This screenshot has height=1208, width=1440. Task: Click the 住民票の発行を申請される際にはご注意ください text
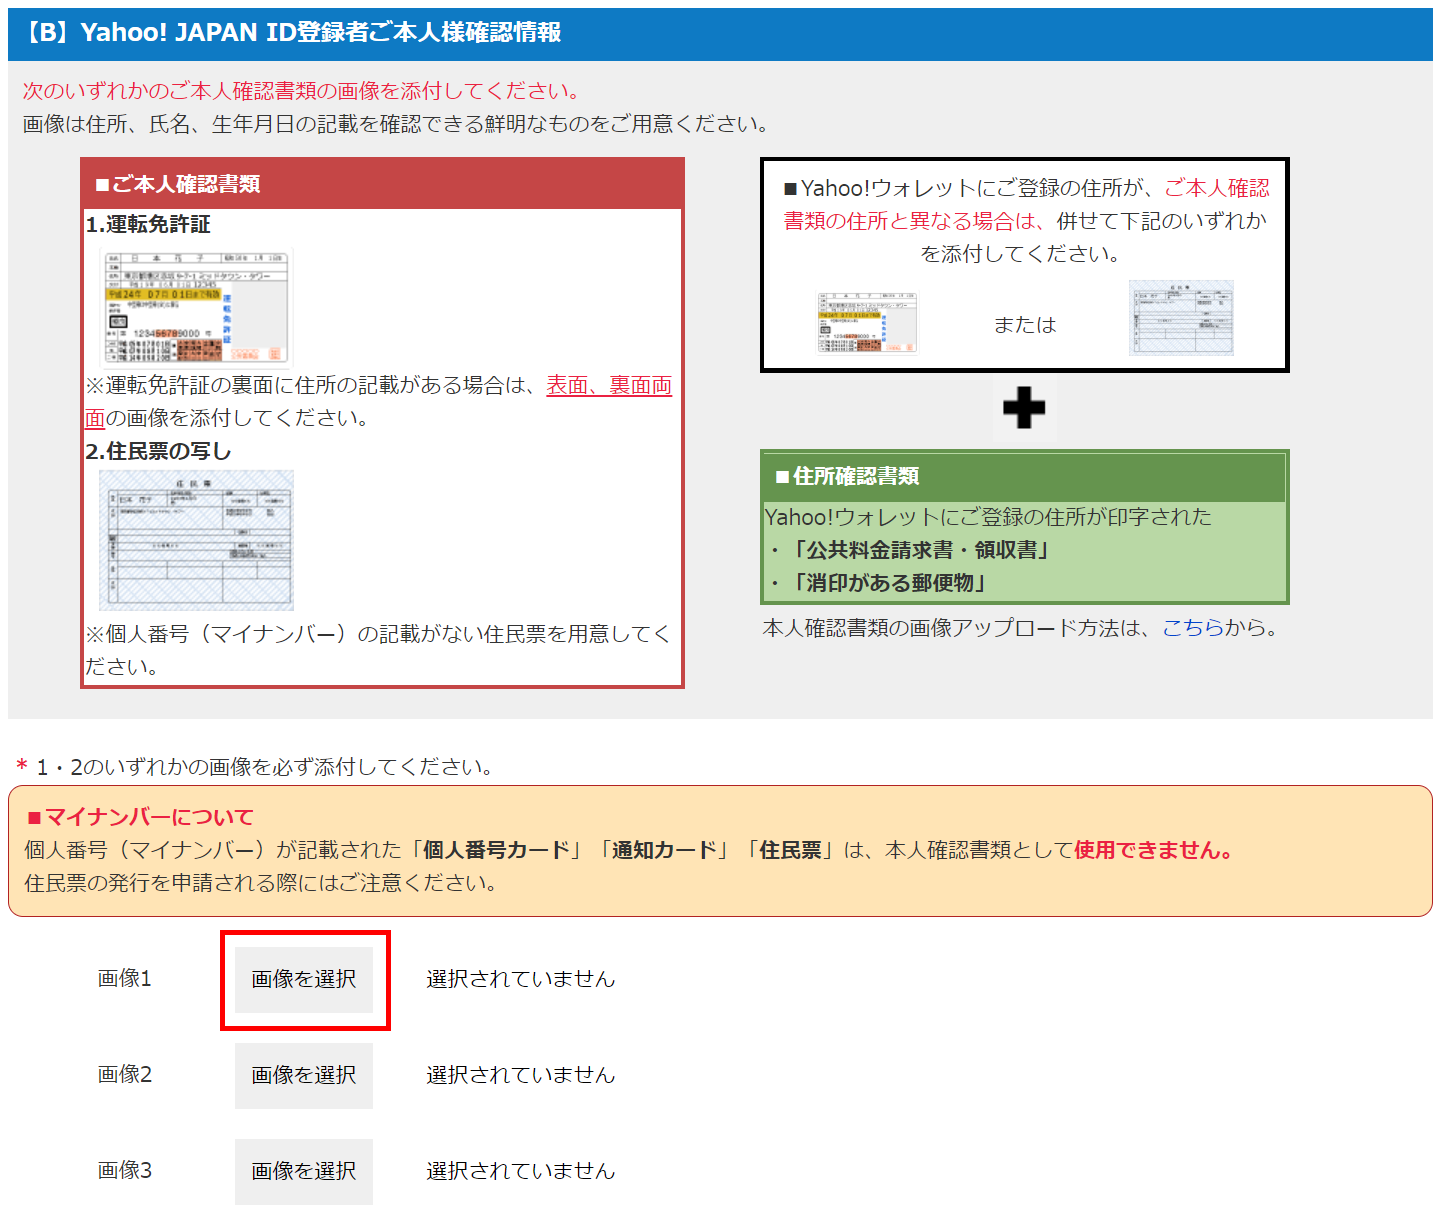point(260,883)
